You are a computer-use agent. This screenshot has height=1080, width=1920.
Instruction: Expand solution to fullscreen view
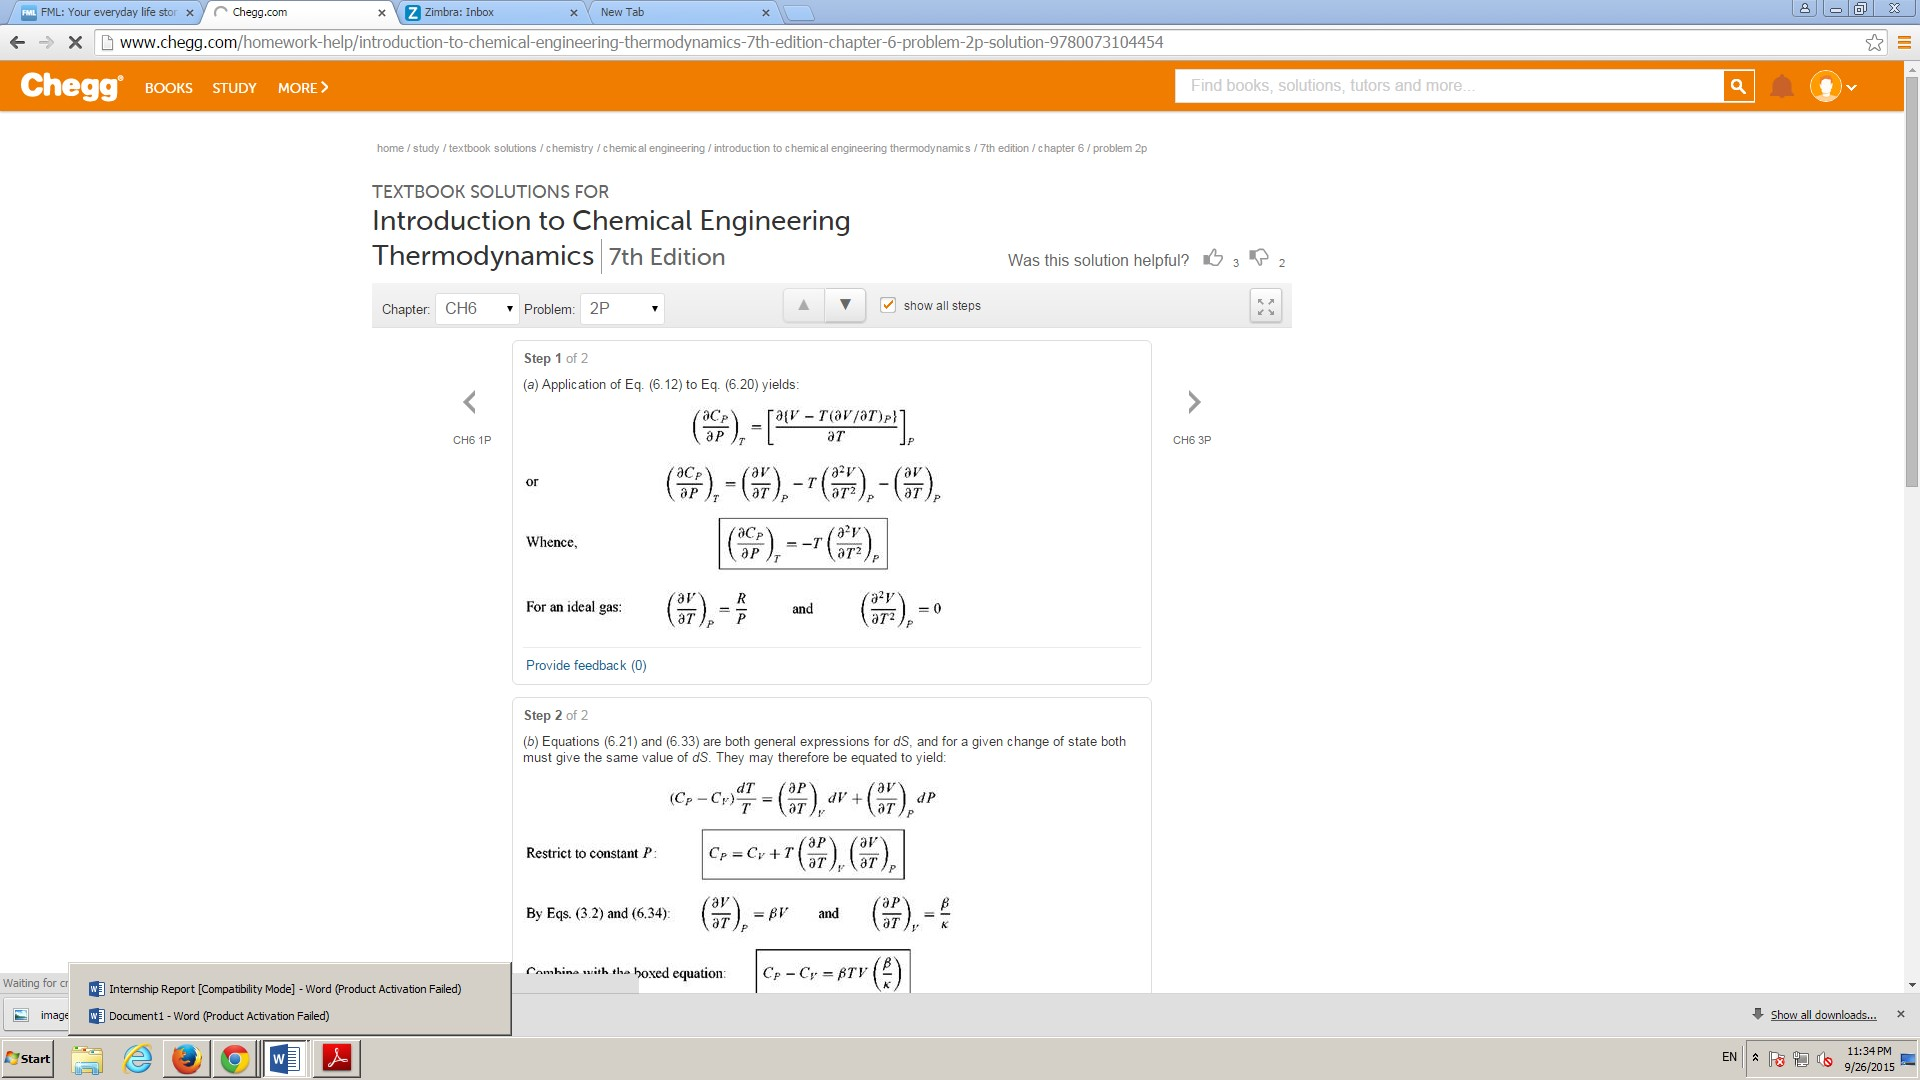1266,306
